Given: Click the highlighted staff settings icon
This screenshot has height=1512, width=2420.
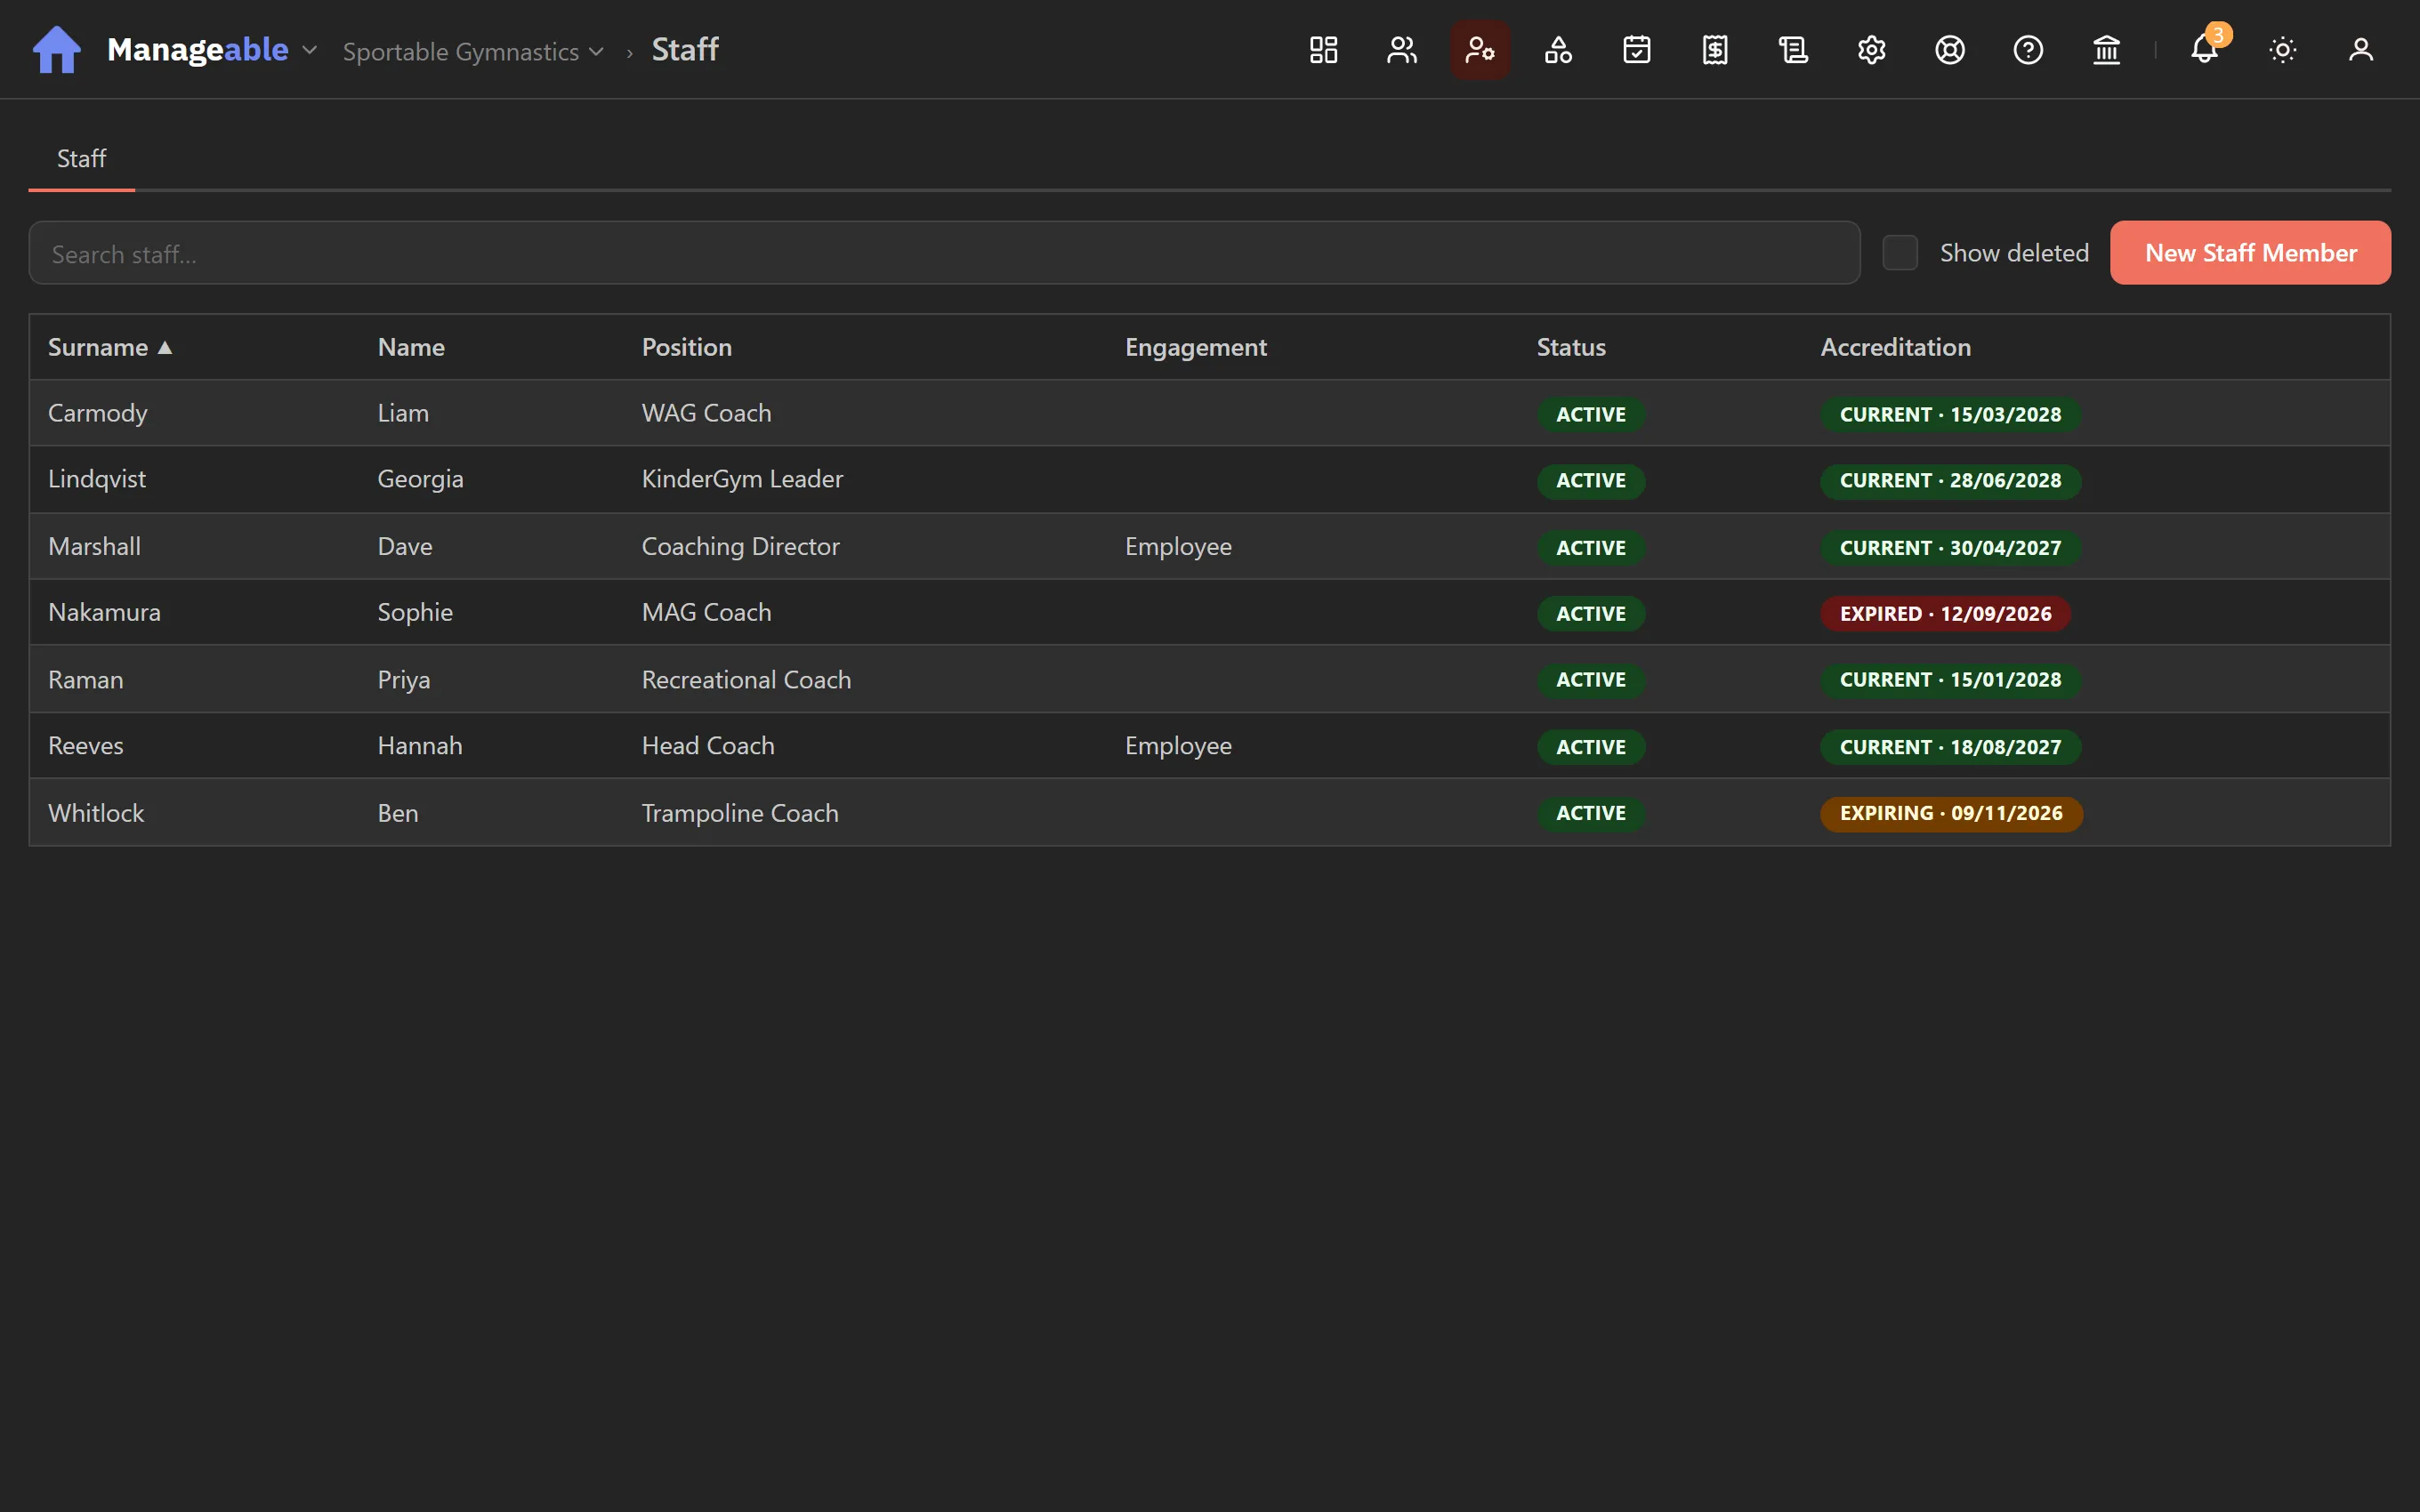Looking at the screenshot, I should click(1480, 50).
